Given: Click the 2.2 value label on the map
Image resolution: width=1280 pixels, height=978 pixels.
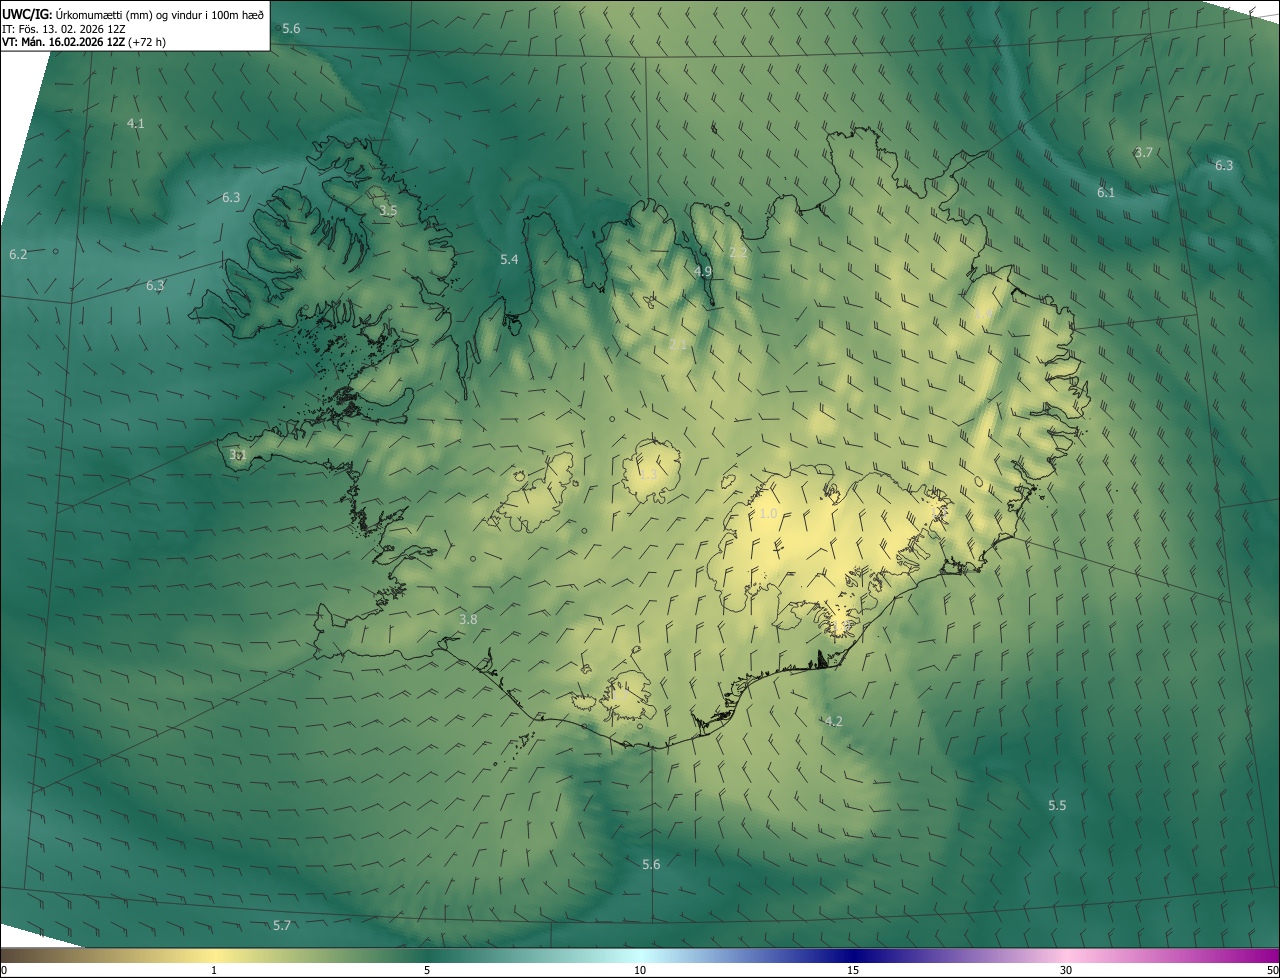Looking at the screenshot, I should coord(738,253).
